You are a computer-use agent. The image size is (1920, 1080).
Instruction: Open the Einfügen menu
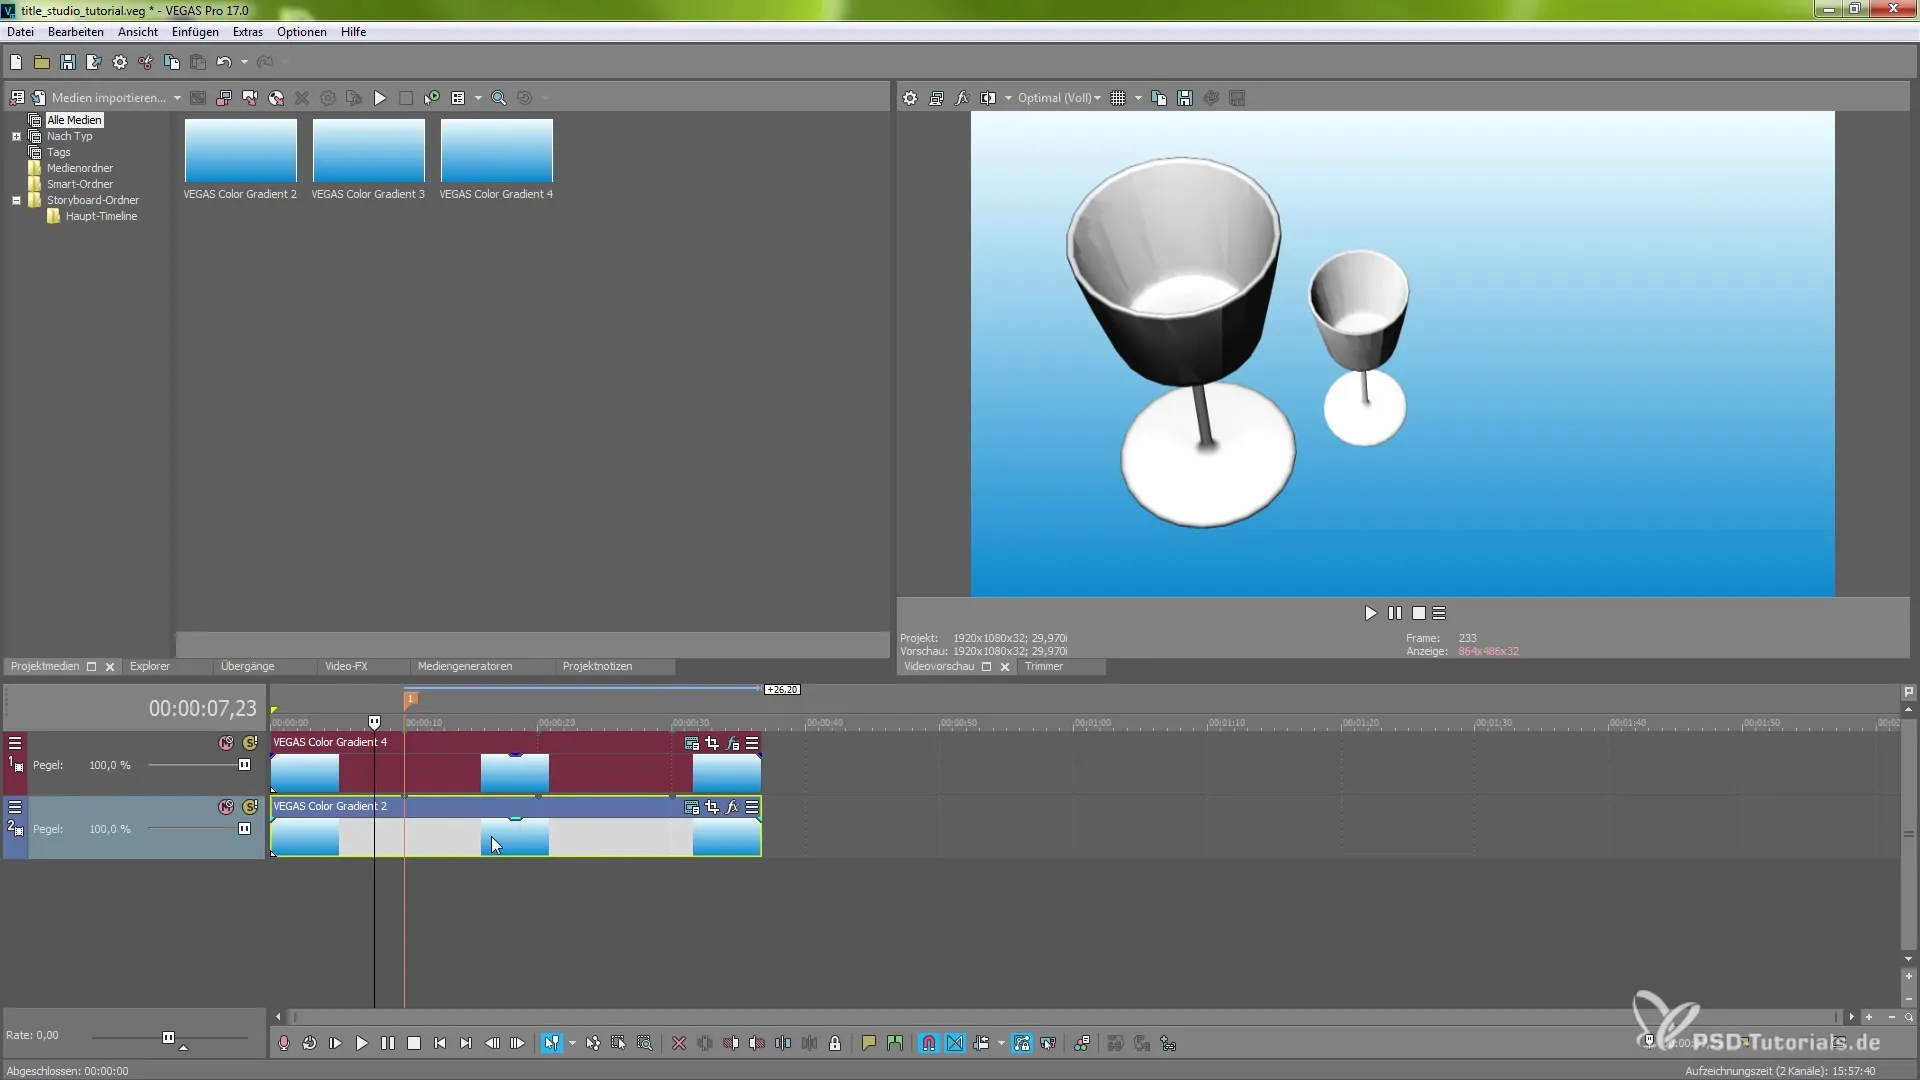click(194, 32)
